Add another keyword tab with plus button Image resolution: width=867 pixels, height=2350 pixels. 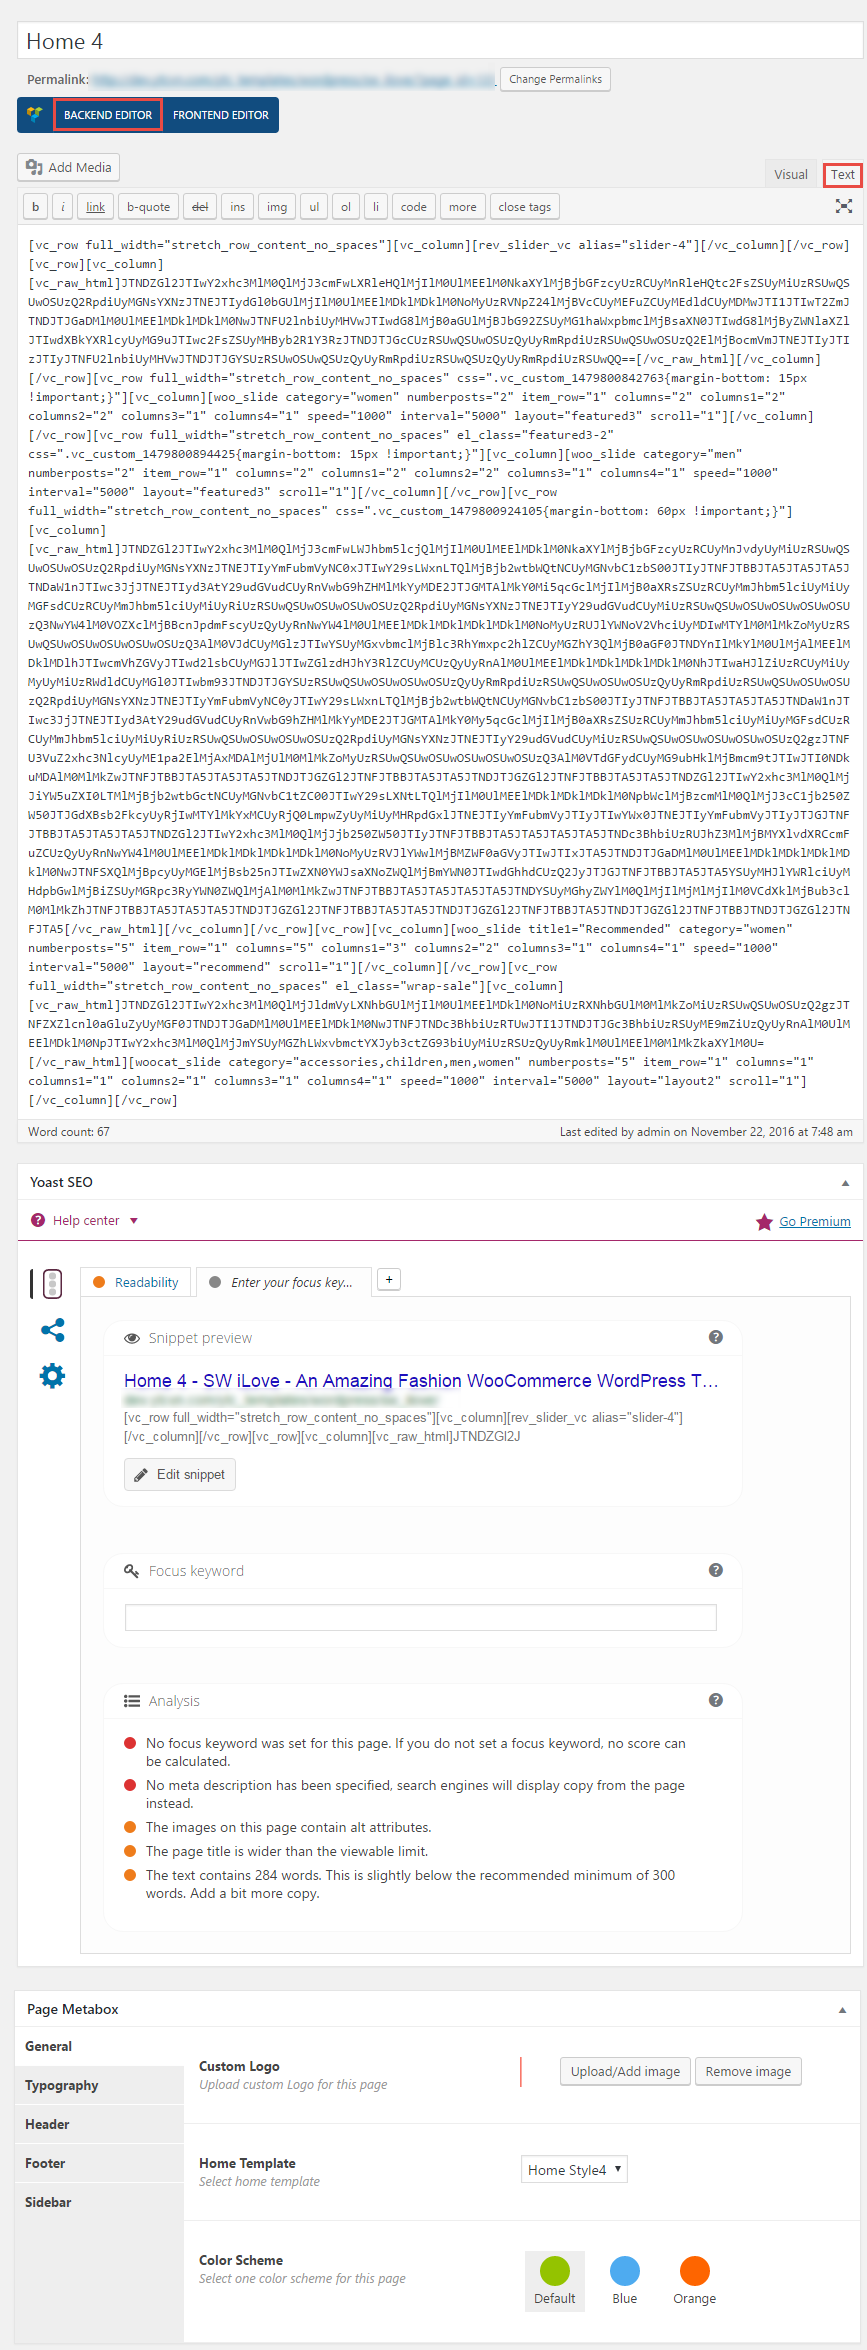coord(389,1280)
